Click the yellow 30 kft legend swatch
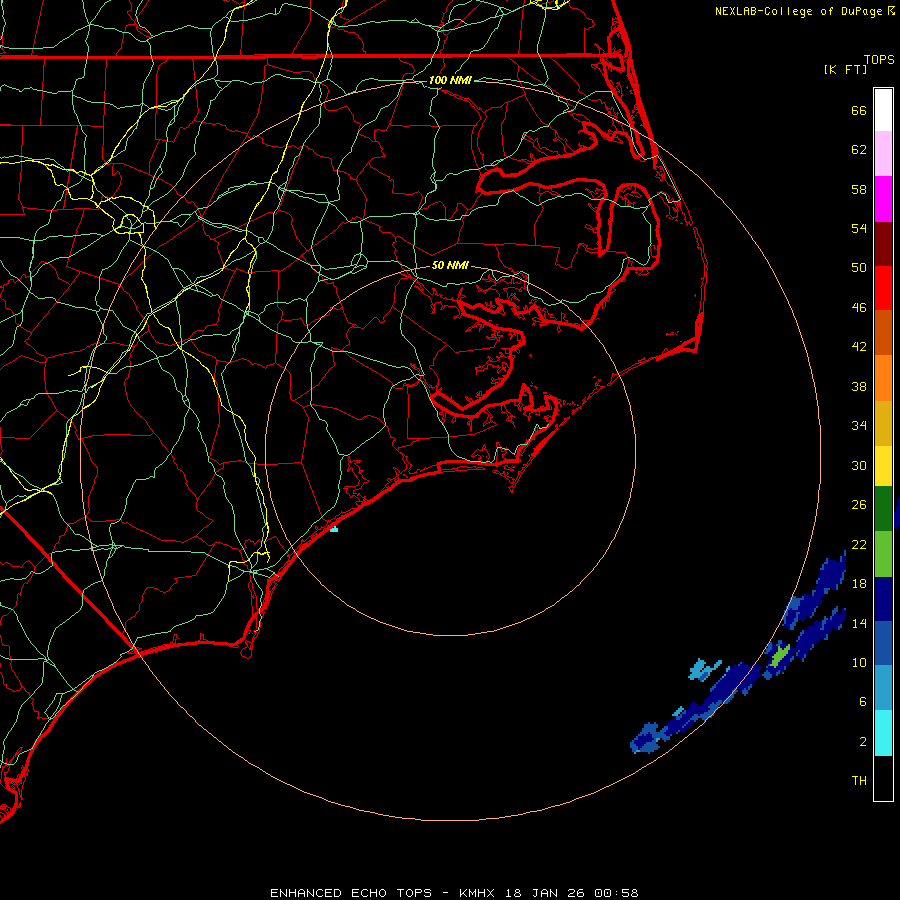The image size is (900, 900). 883,466
